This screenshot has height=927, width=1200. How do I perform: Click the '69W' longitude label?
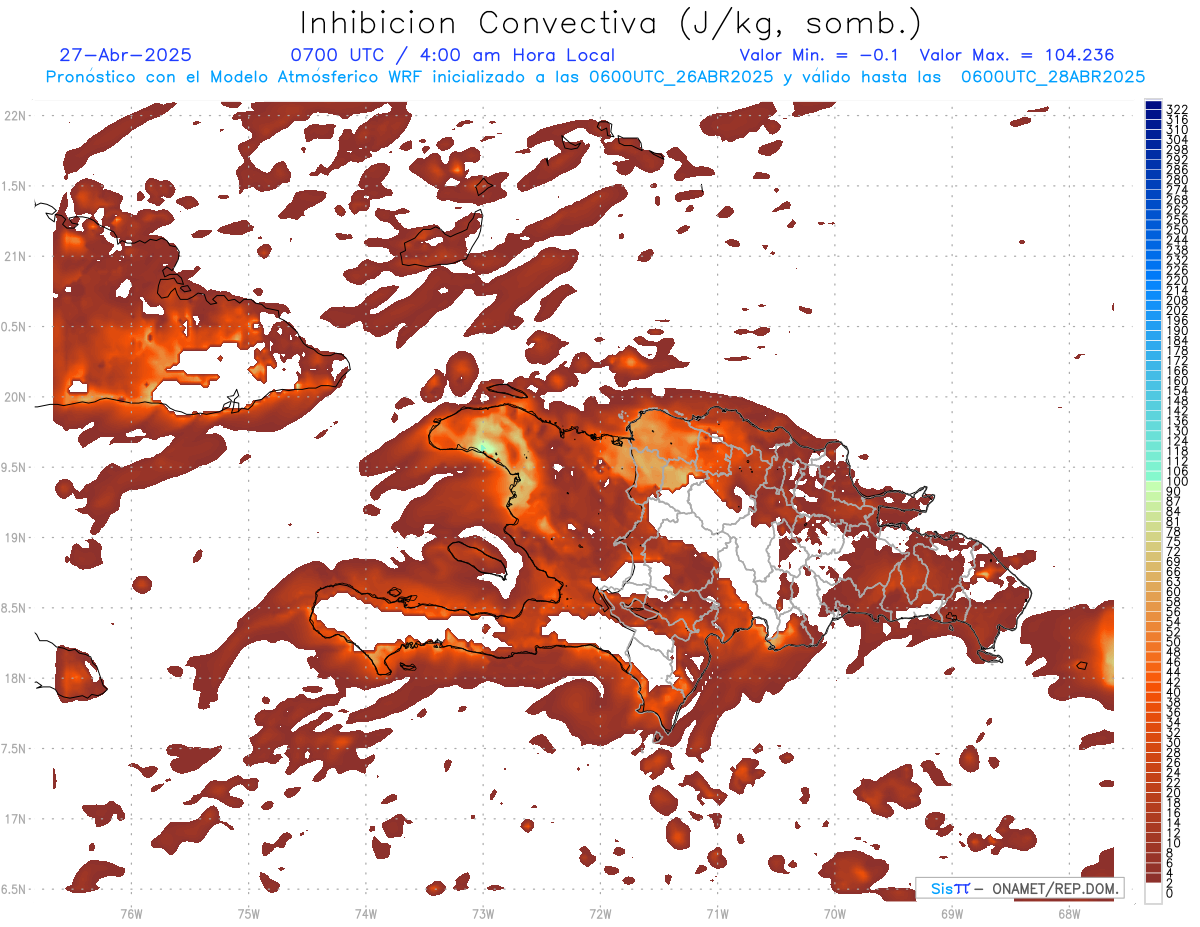952,913
